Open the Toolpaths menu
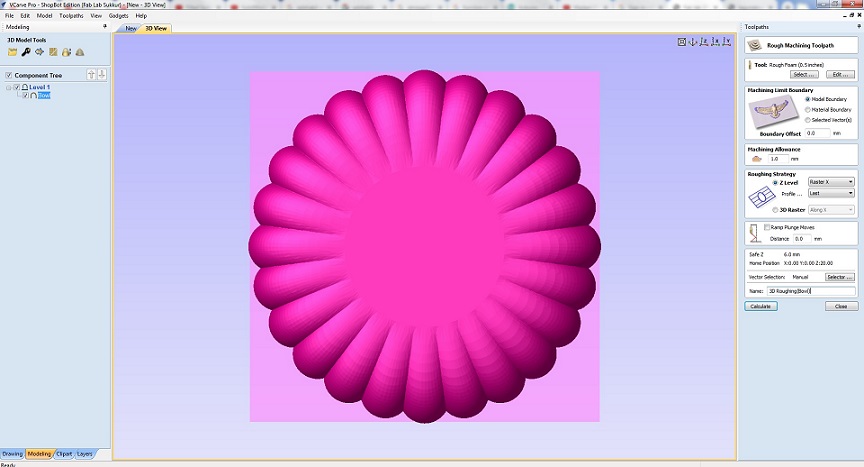Image resolution: width=864 pixels, height=467 pixels. coord(71,15)
